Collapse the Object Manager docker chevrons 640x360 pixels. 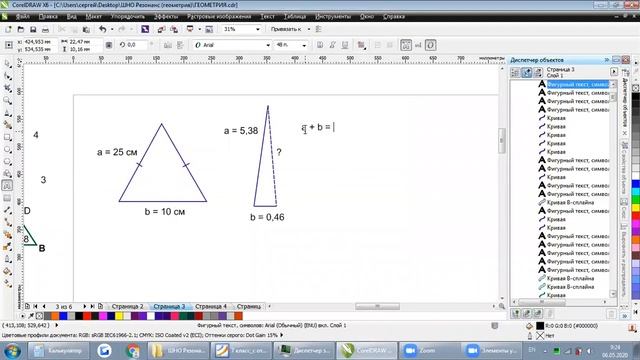[x=607, y=60]
